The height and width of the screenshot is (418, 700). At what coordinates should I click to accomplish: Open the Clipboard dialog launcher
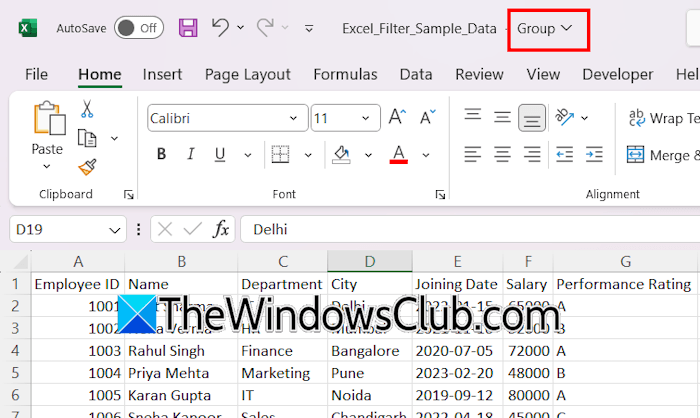(x=129, y=195)
